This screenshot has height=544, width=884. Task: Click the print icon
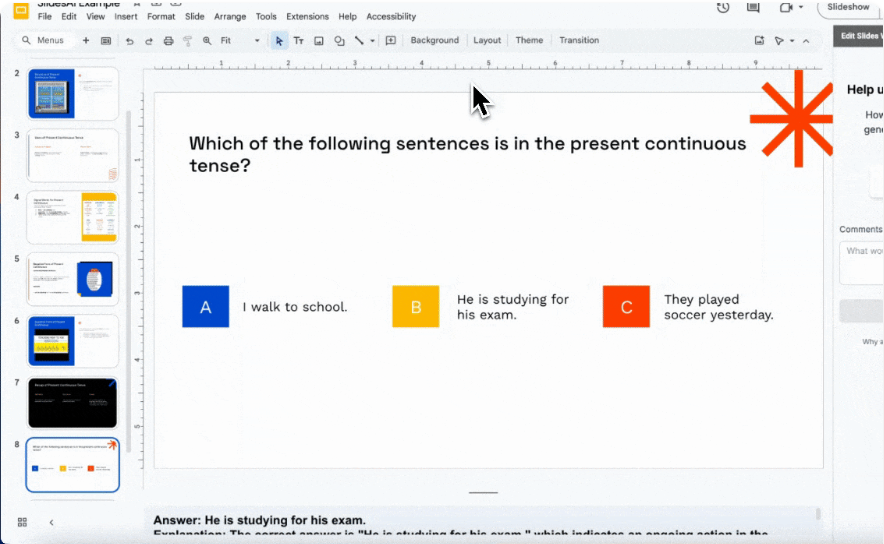(x=168, y=41)
